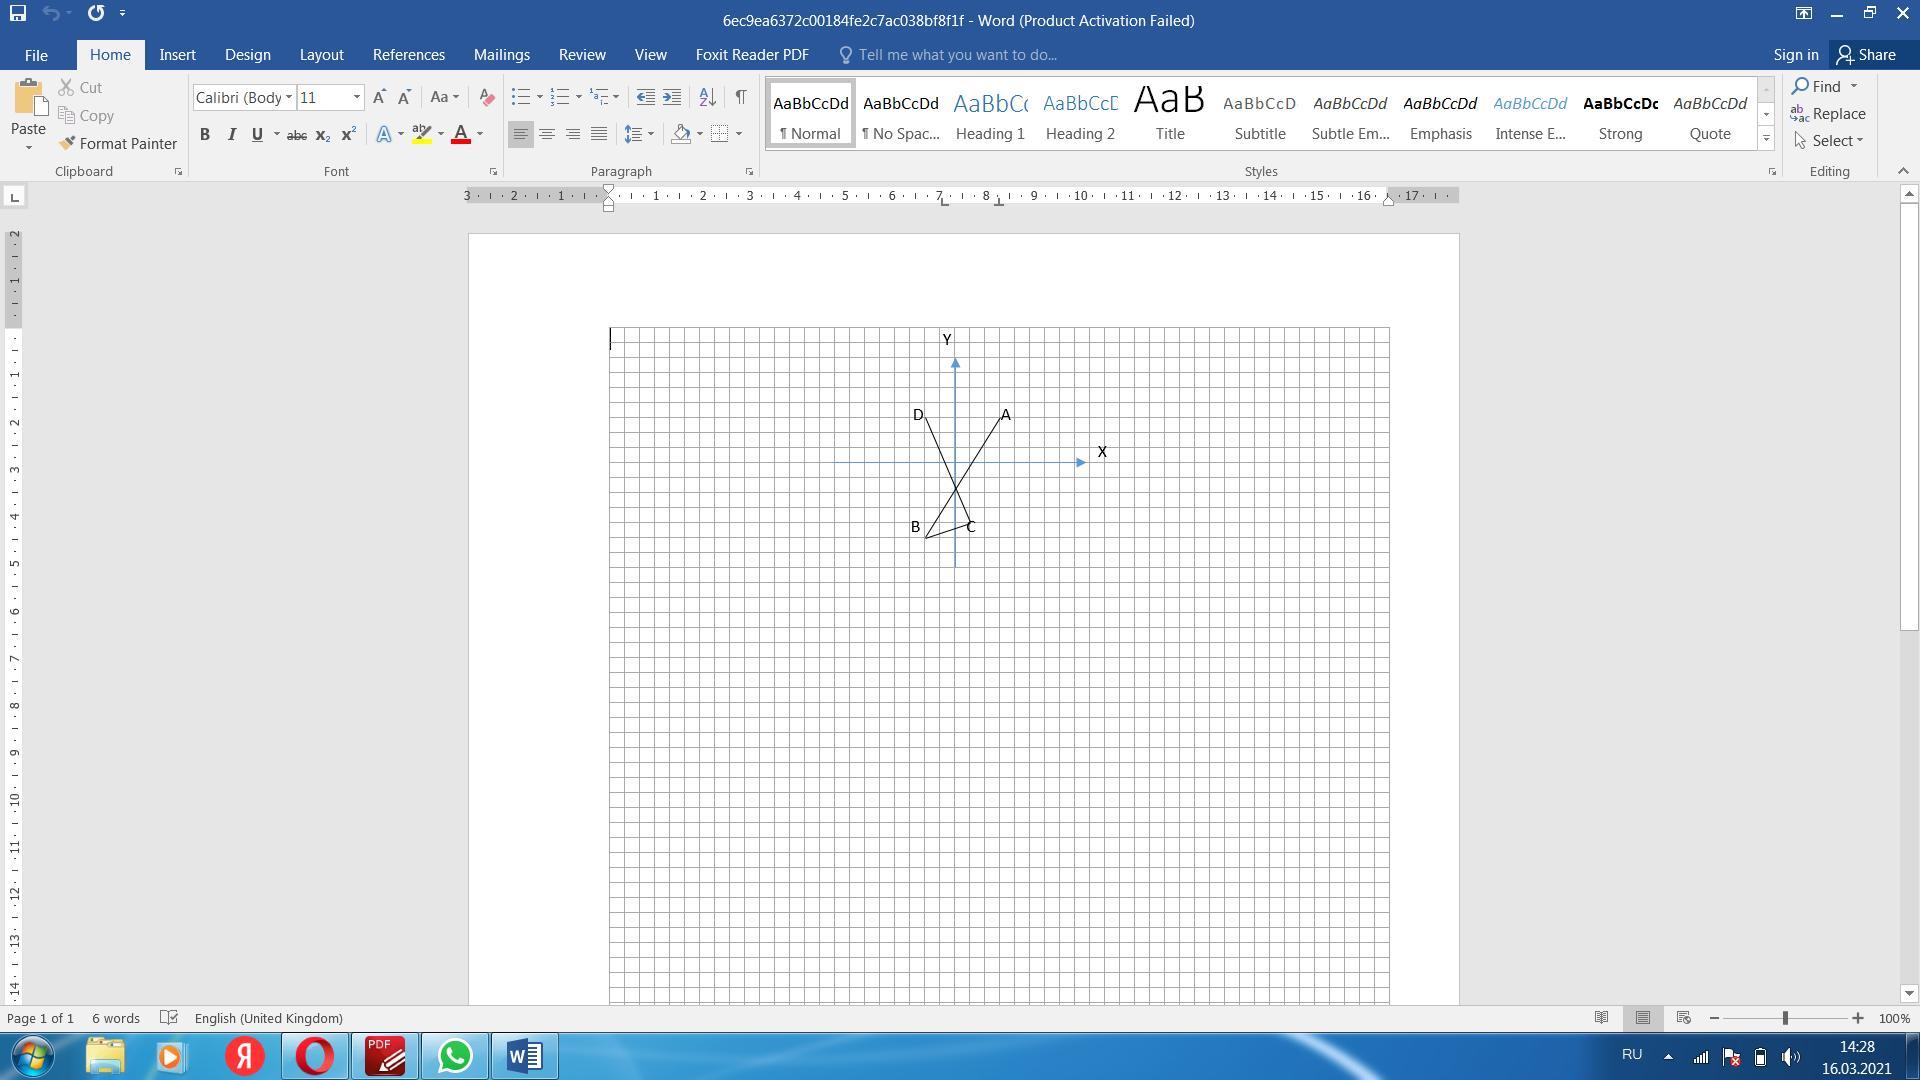Click the Superscript icon

(348, 135)
